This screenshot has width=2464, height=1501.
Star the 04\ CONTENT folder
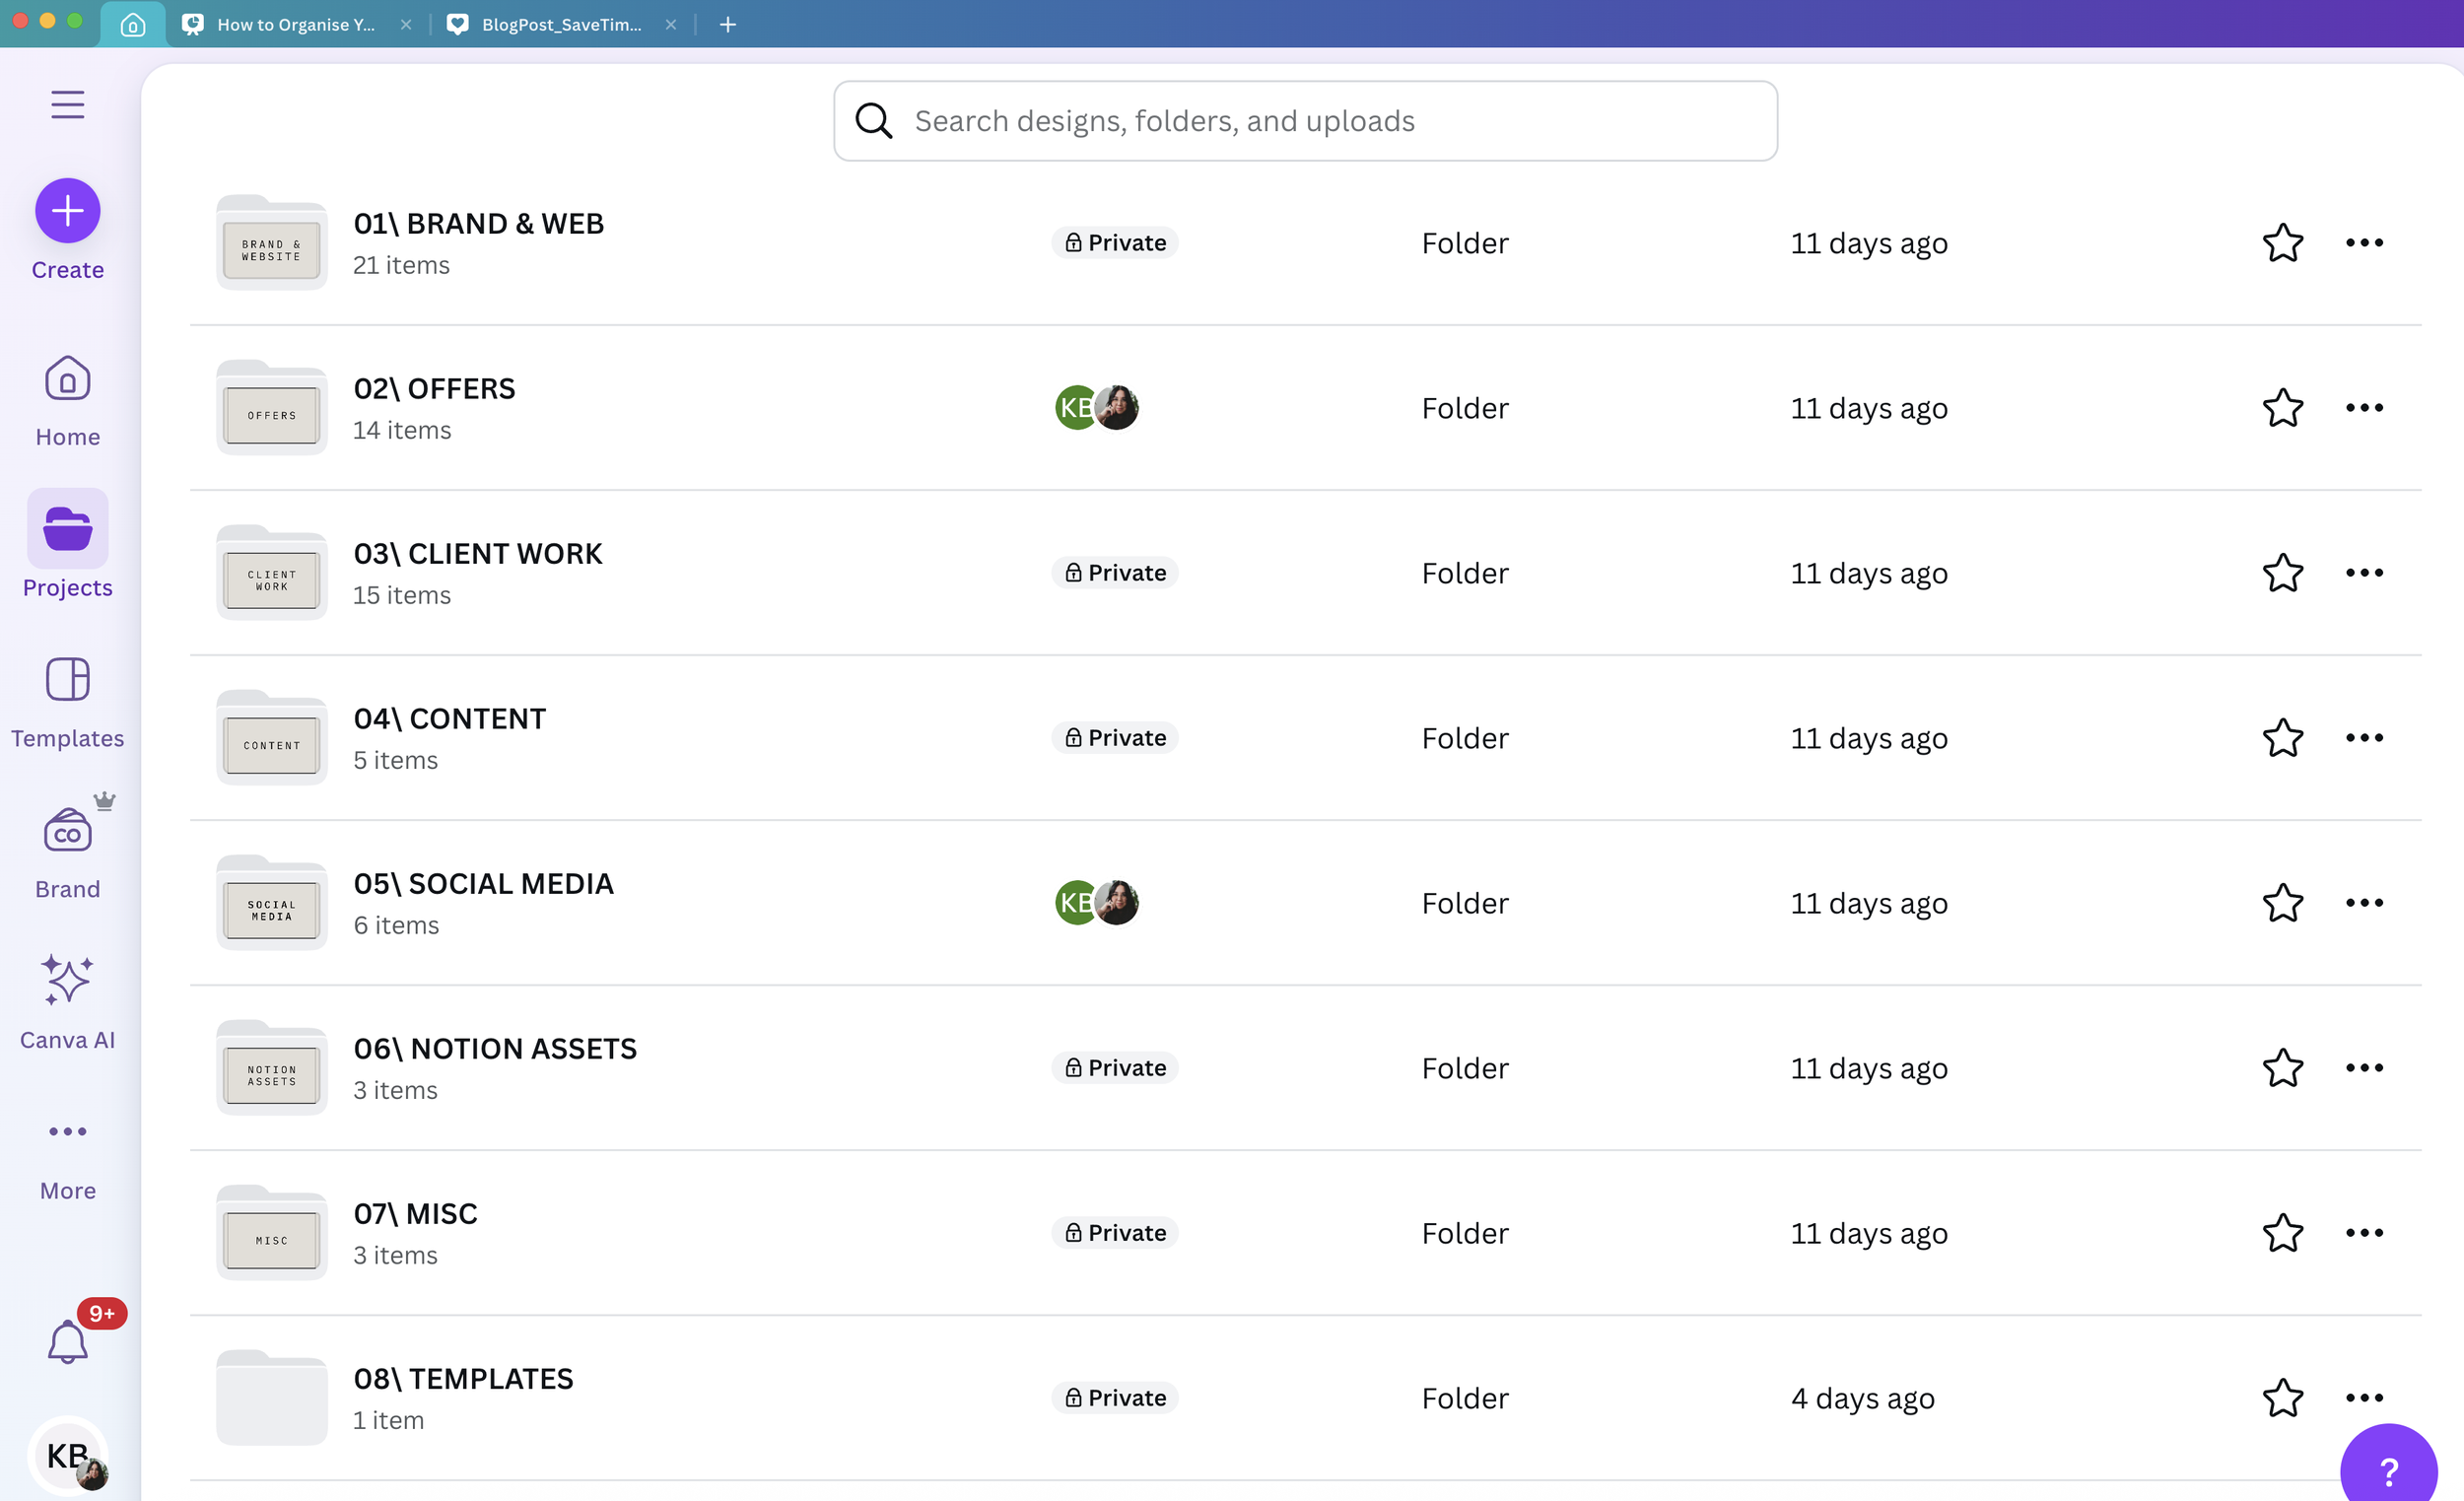coord(2283,738)
